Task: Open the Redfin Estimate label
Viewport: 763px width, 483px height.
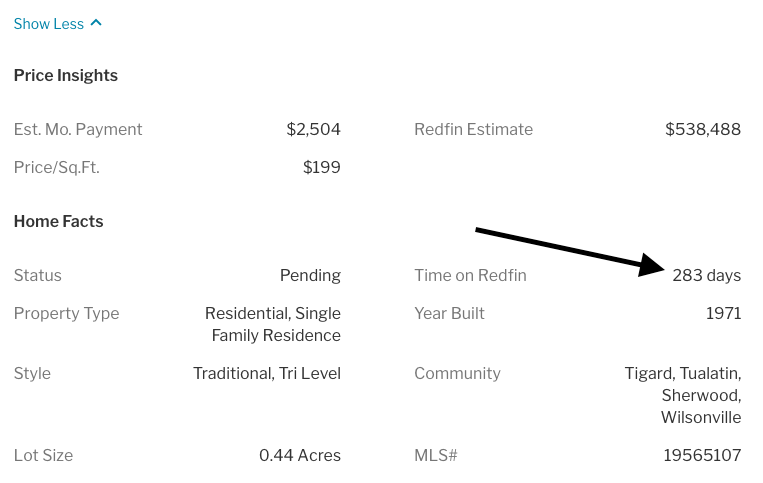Action: pyautogui.click(x=473, y=129)
